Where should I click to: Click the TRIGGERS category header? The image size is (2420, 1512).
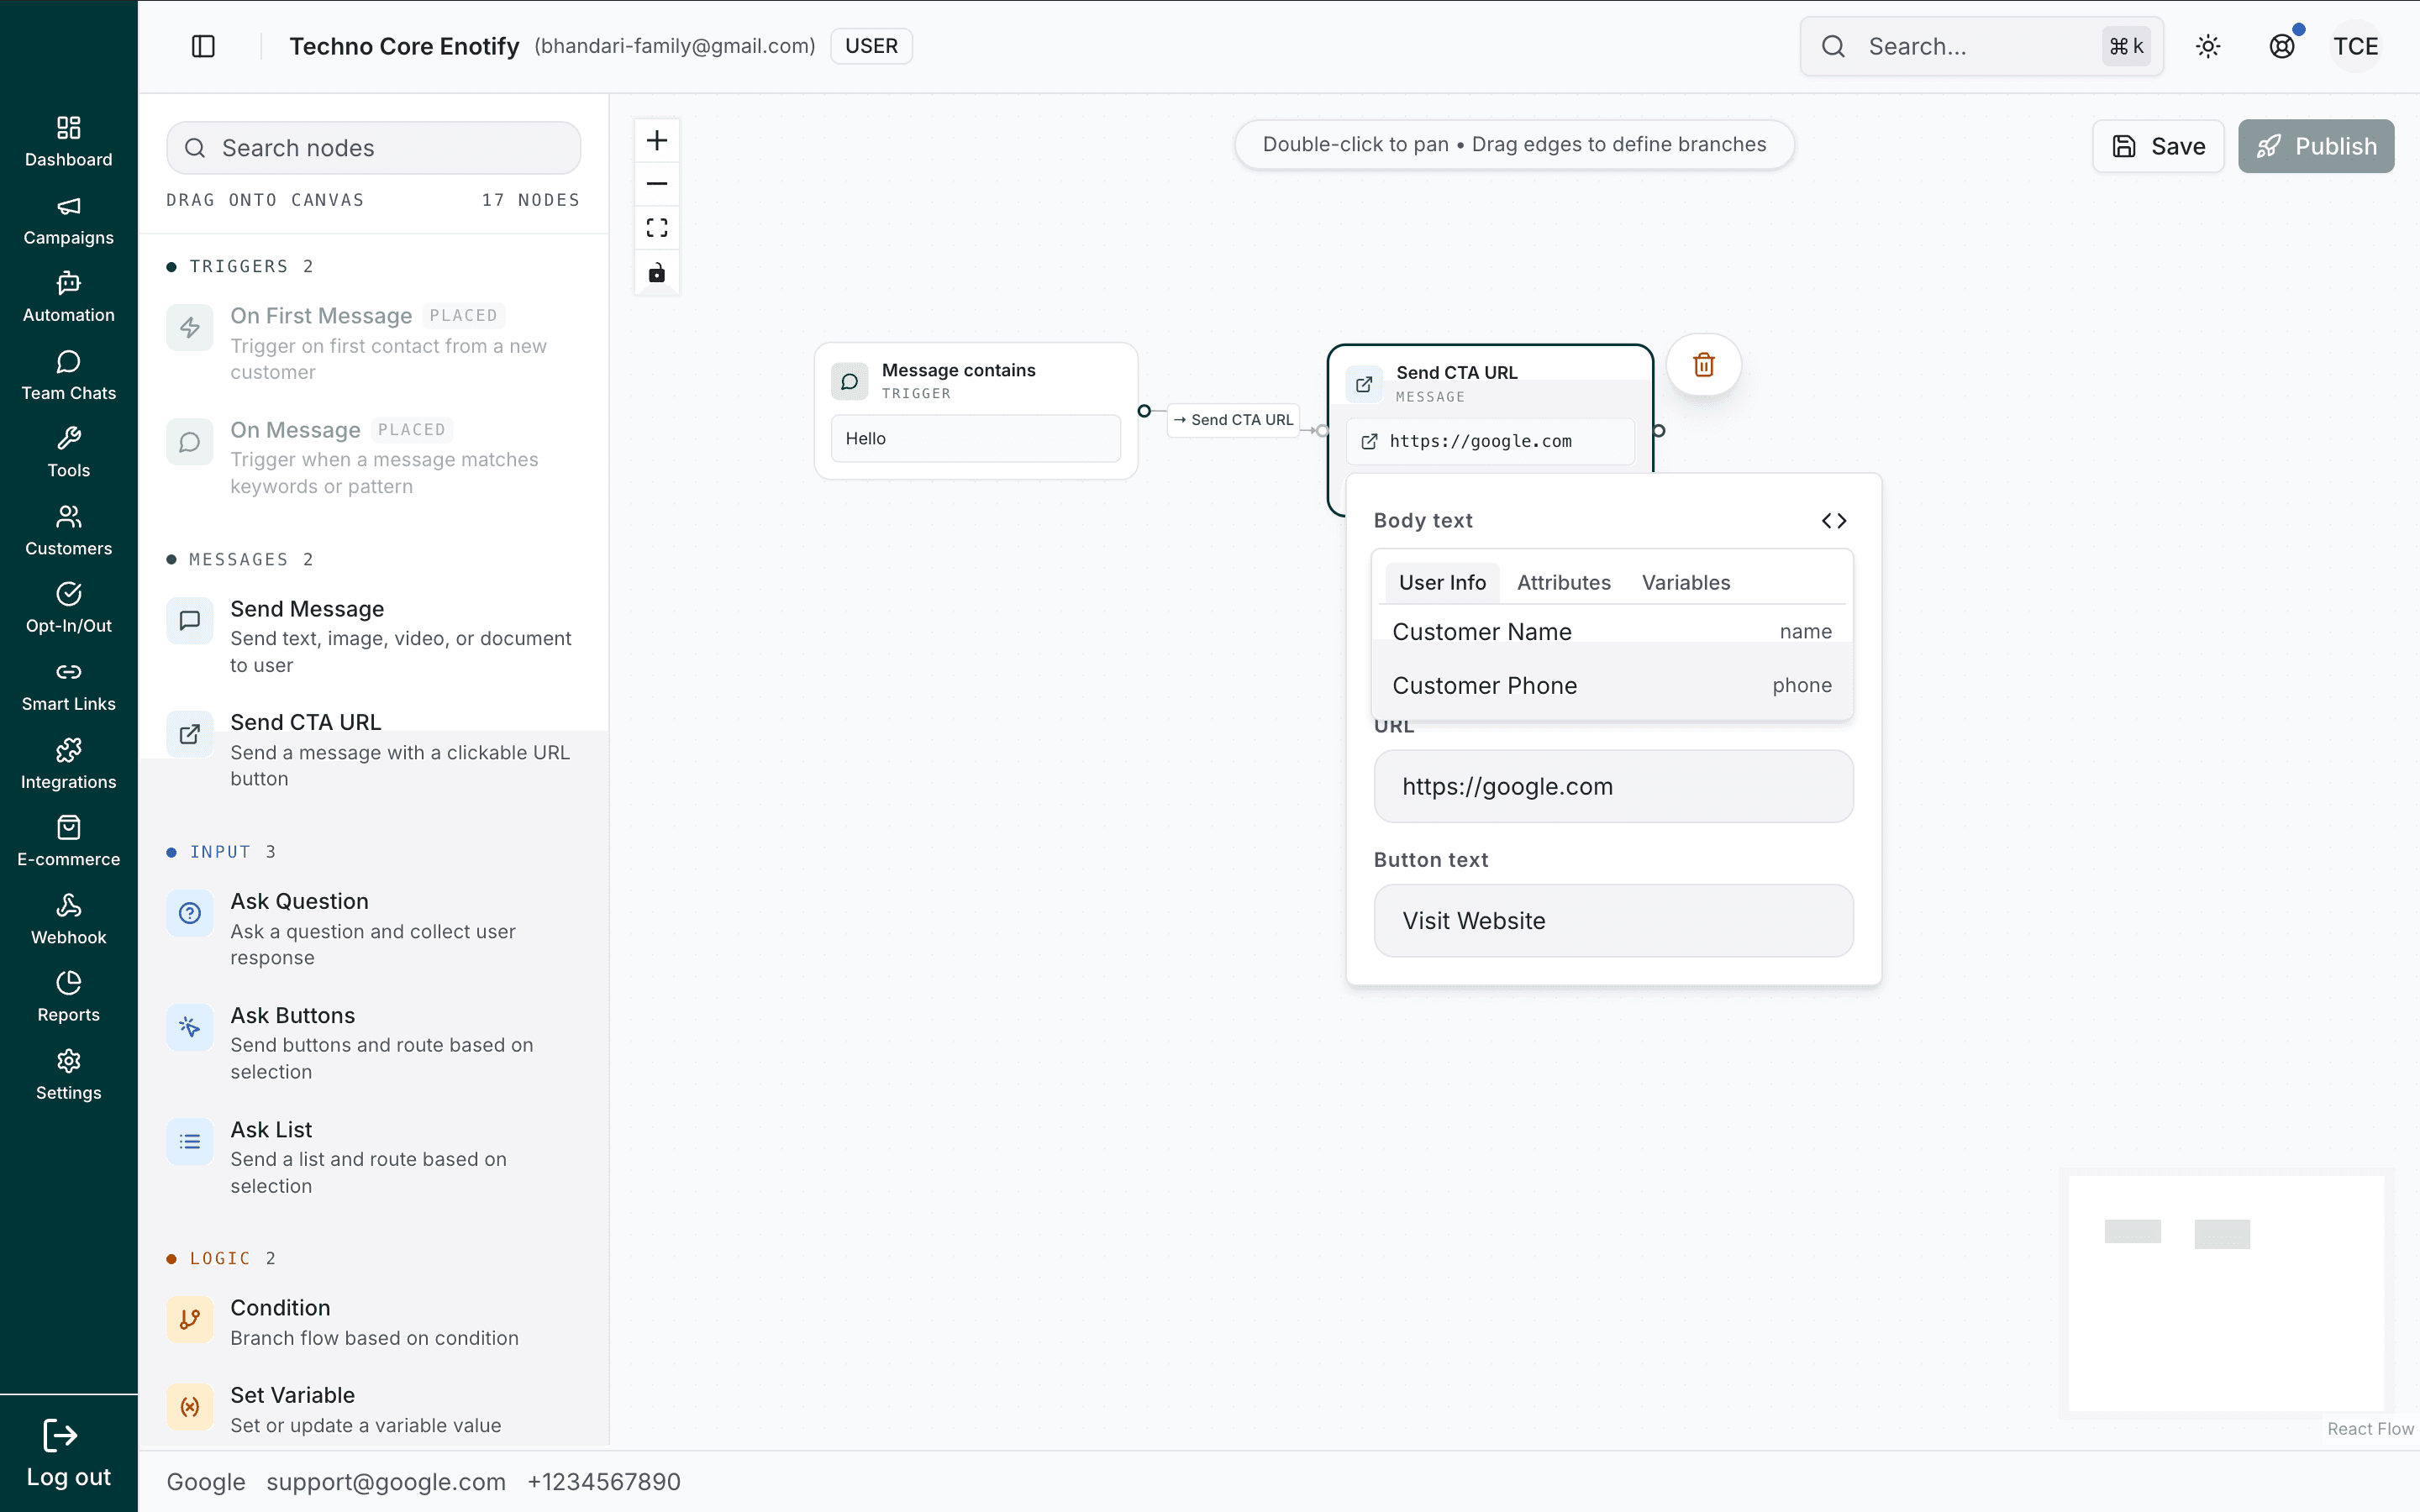click(240, 266)
